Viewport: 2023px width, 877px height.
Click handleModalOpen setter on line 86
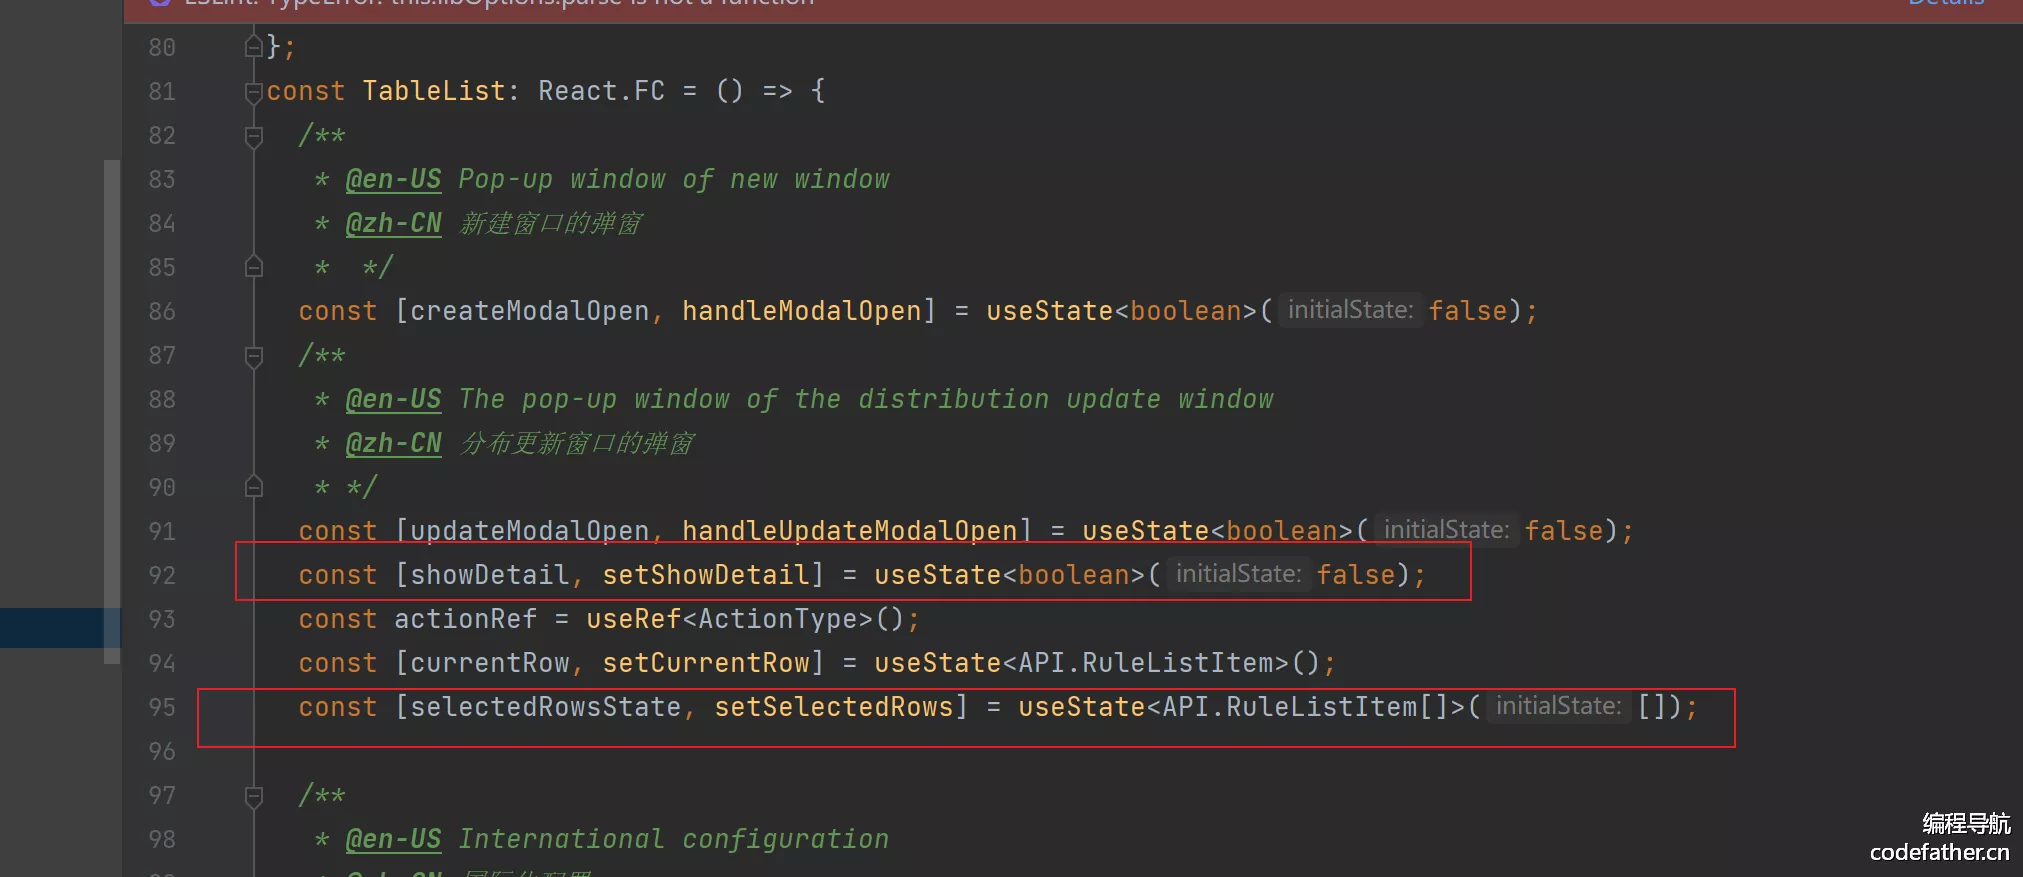point(801,311)
